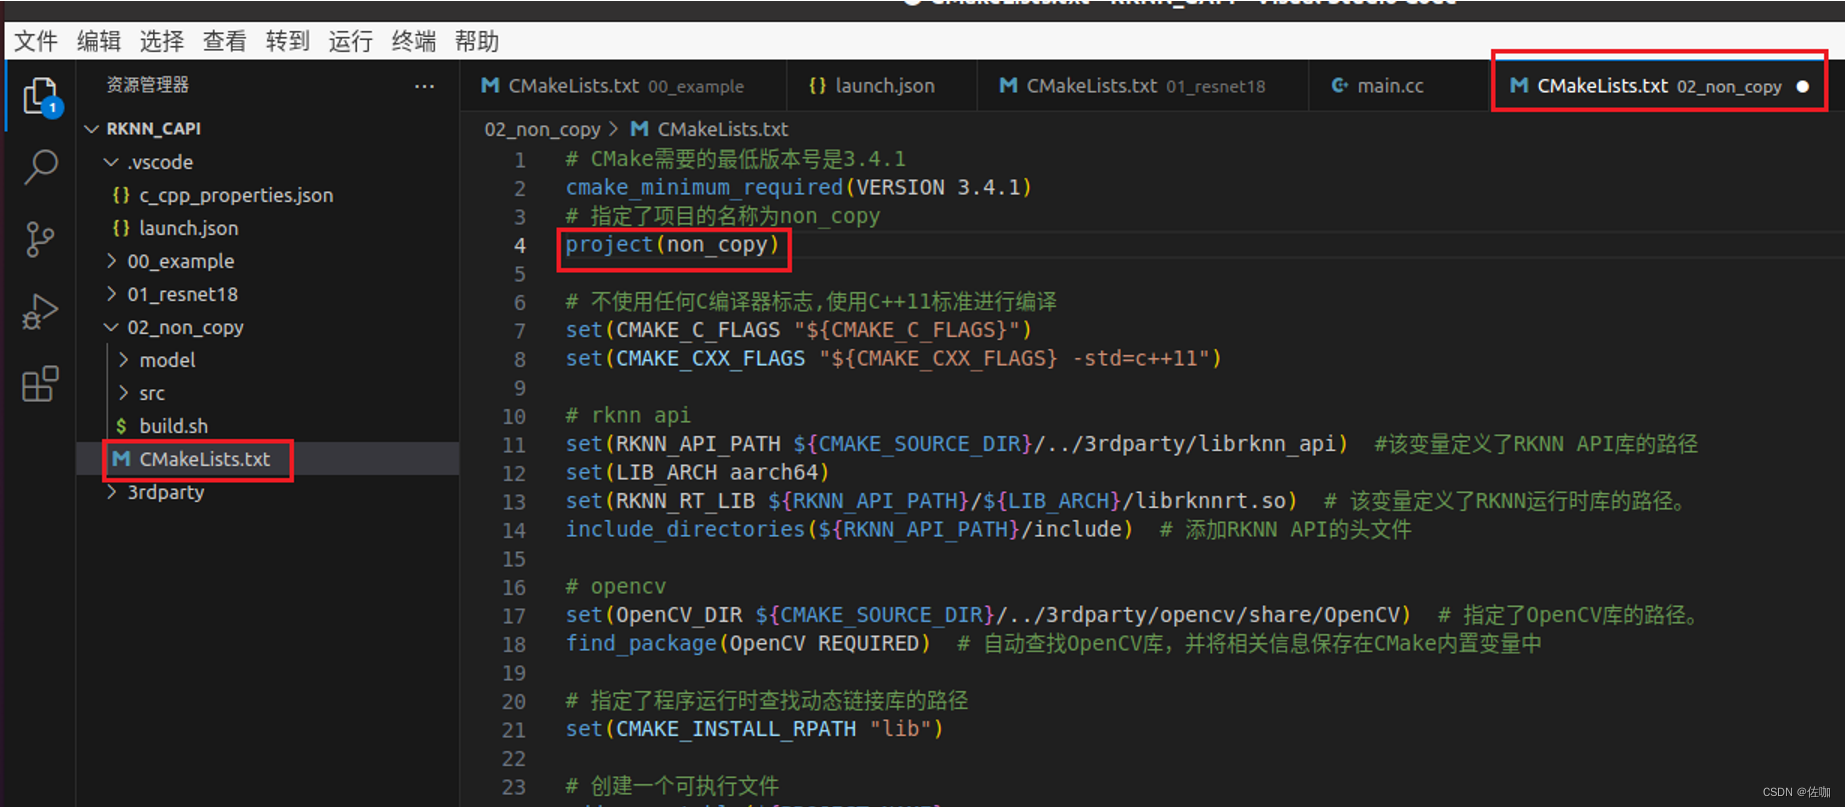The width and height of the screenshot is (1846, 808).
Task: Open c_cpp_properties.json in the explorer
Action: pyautogui.click(x=268, y=195)
